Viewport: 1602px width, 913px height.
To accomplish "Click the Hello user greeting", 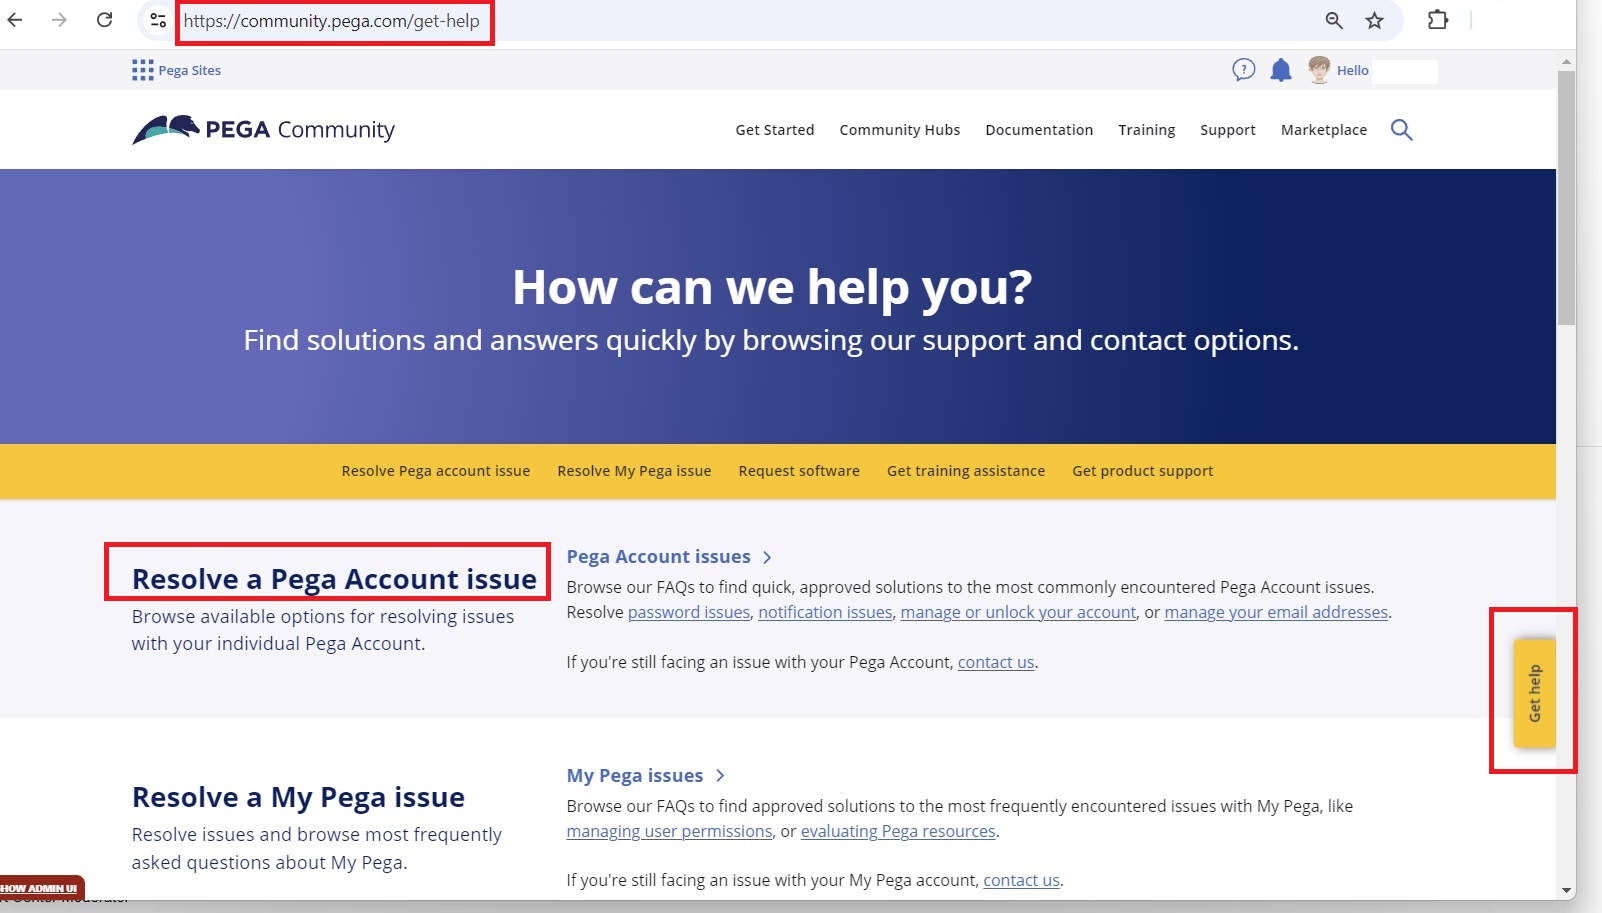I will [x=1353, y=70].
